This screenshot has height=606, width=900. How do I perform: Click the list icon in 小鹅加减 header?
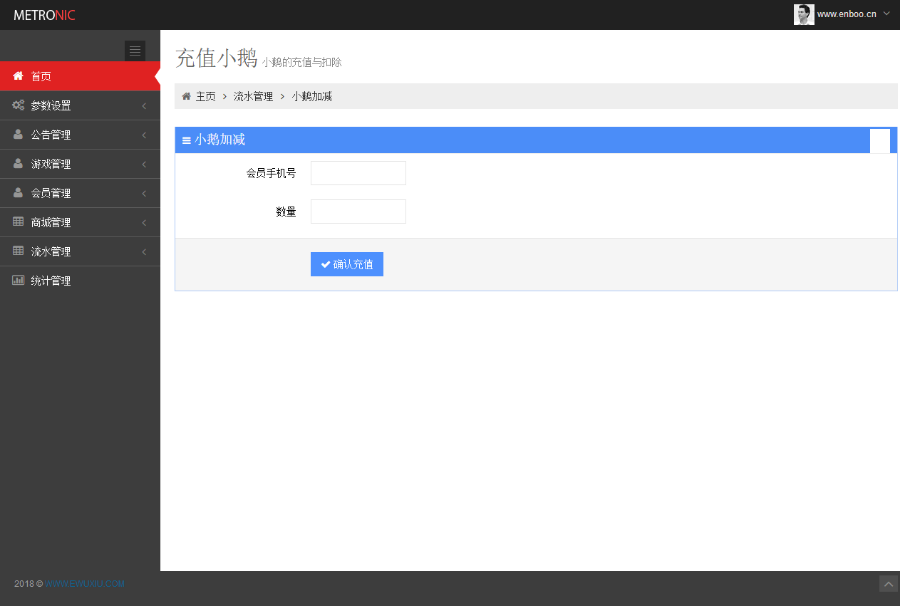tap(186, 141)
